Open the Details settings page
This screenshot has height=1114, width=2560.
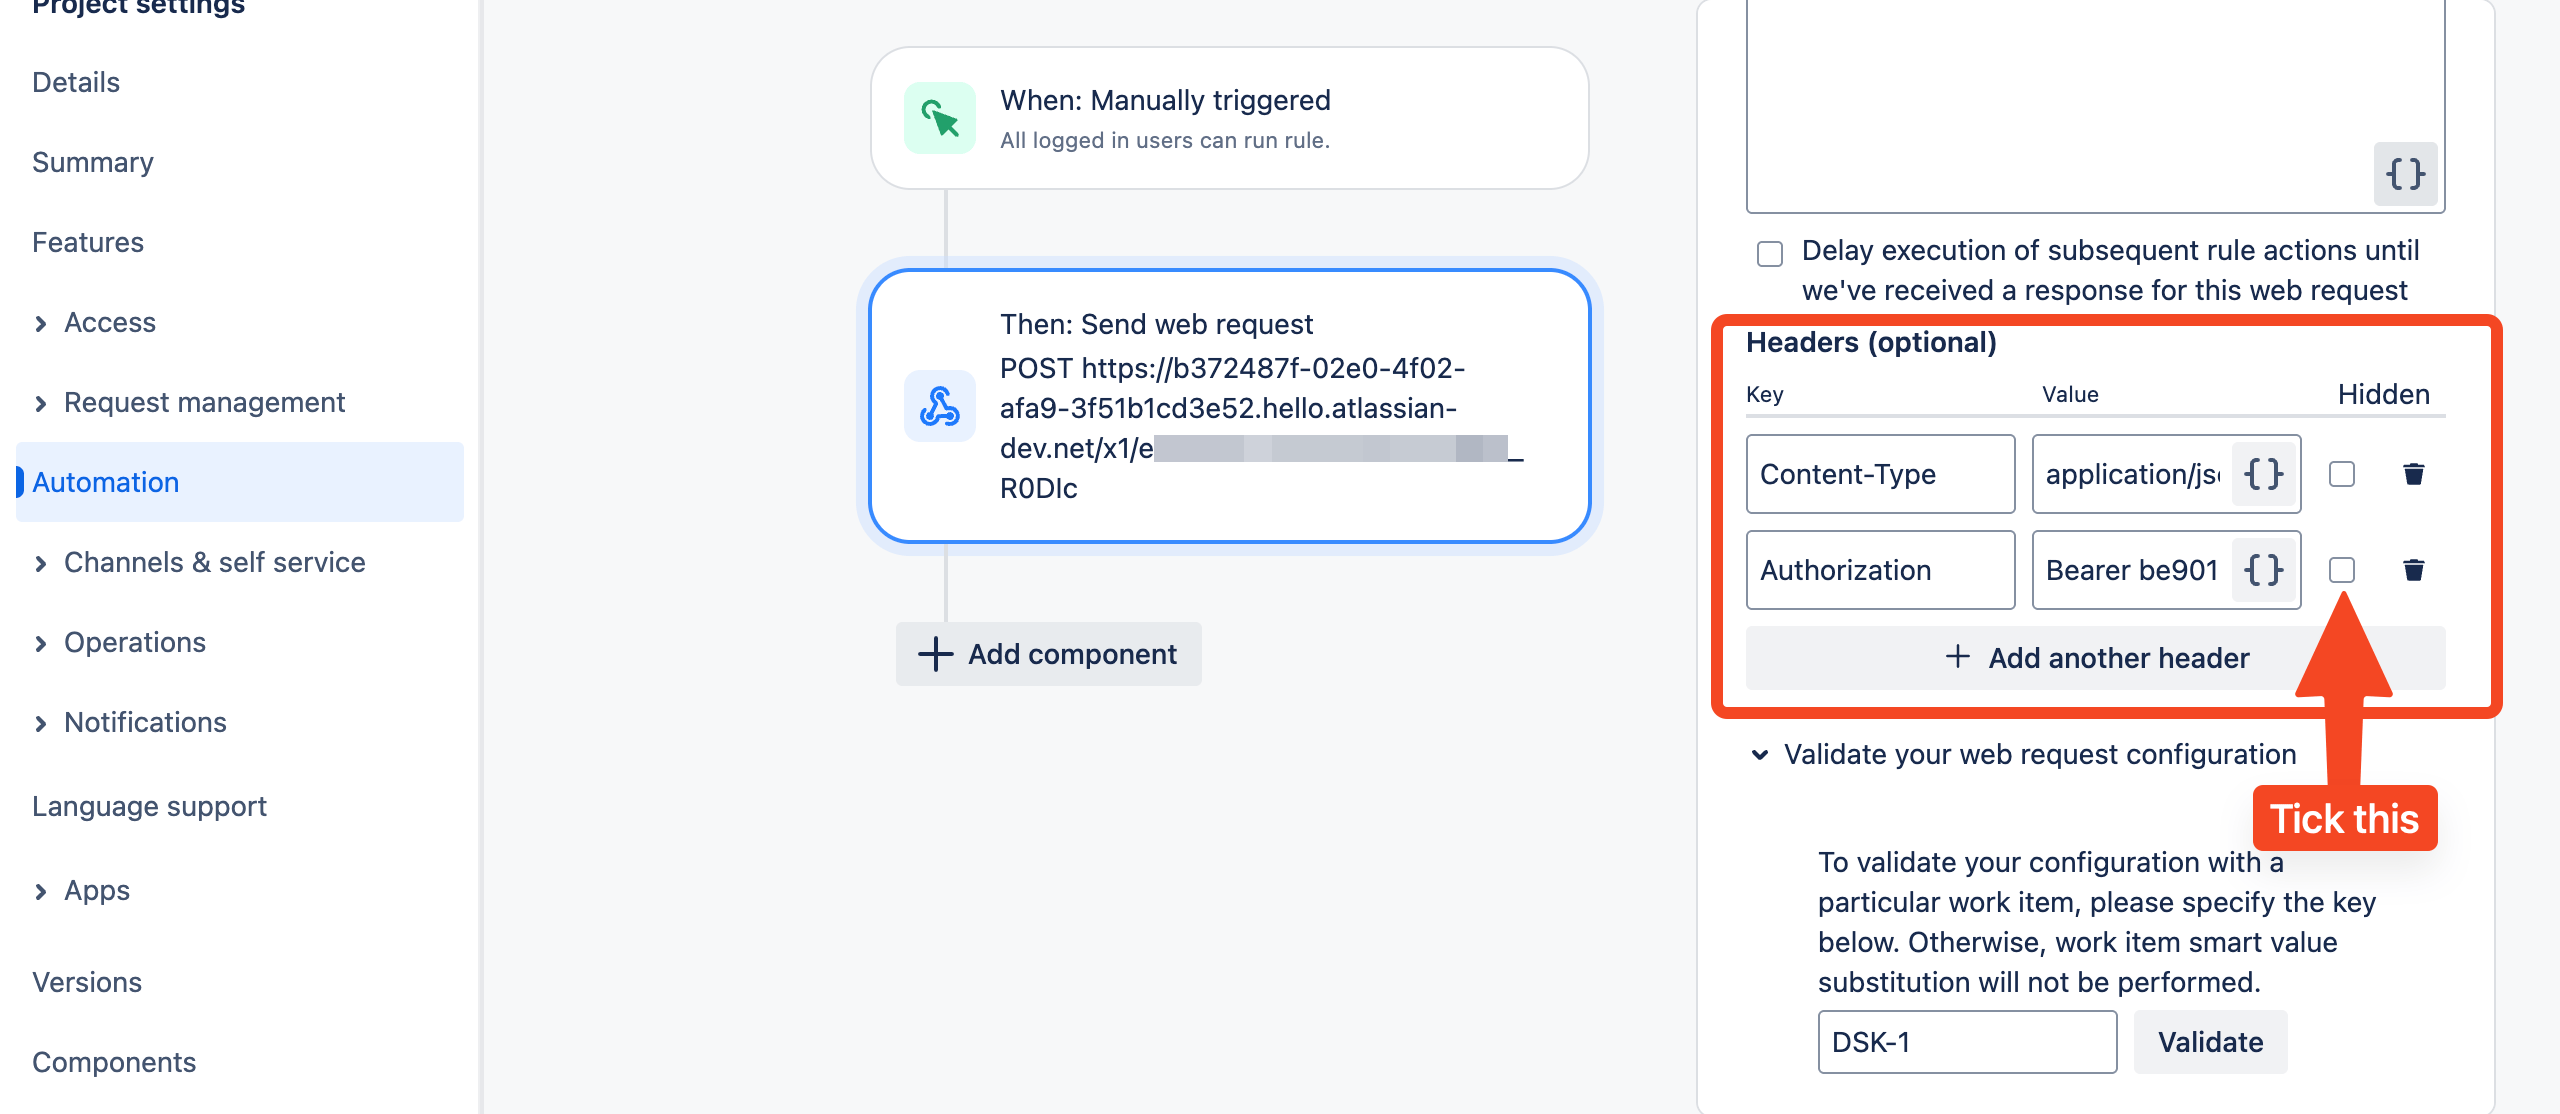click(x=76, y=82)
